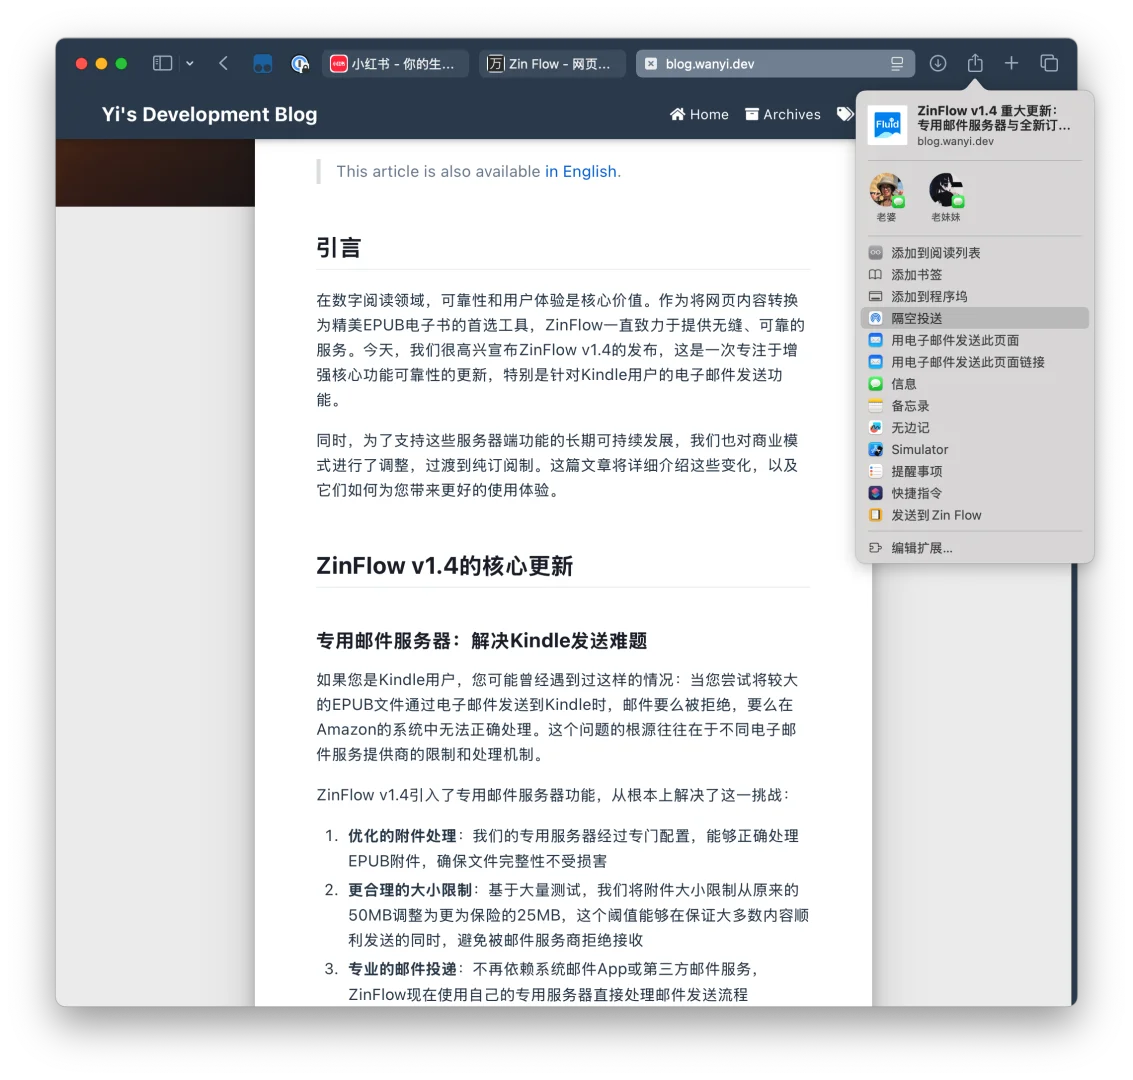
Task: Share with contact 老妹妹
Action: (946, 197)
